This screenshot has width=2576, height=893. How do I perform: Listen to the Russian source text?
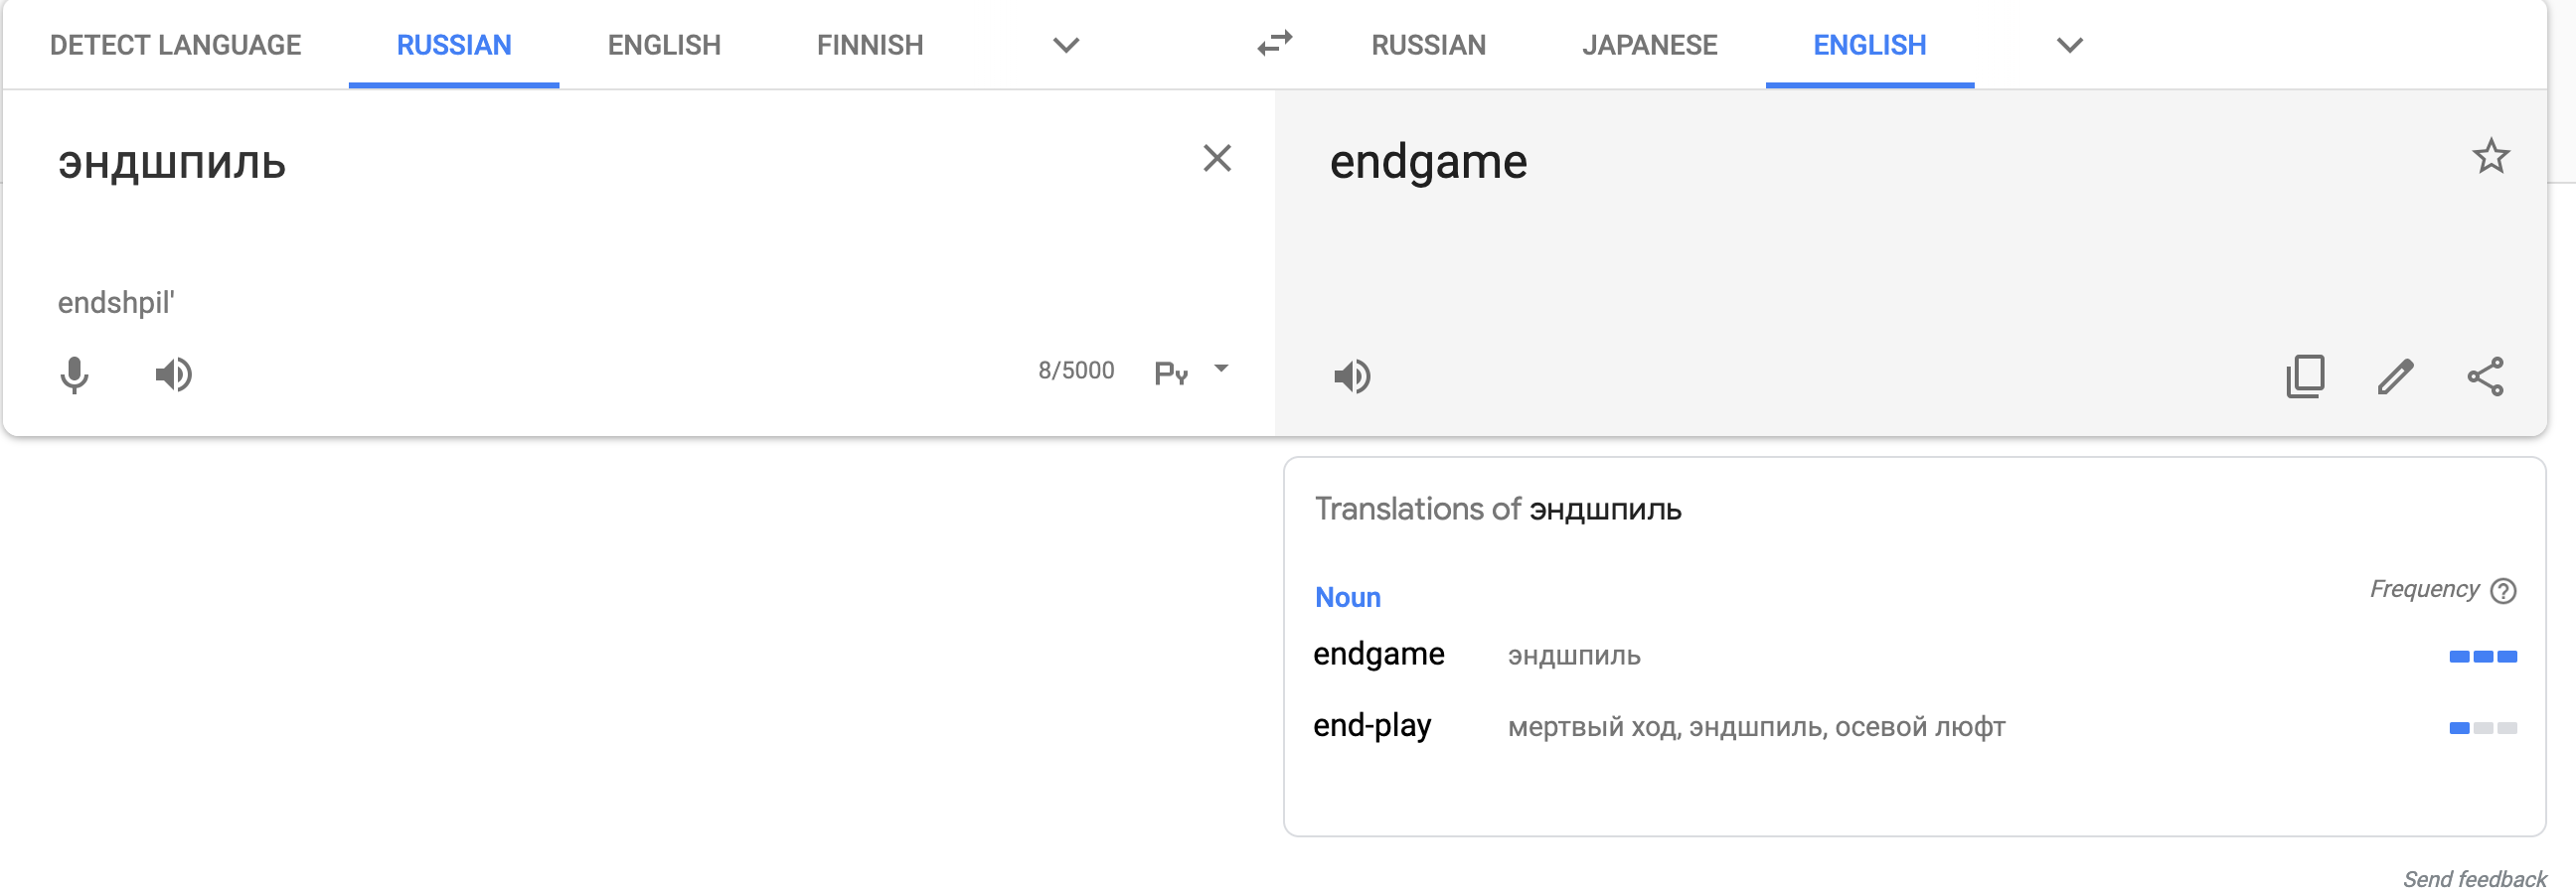point(173,375)
